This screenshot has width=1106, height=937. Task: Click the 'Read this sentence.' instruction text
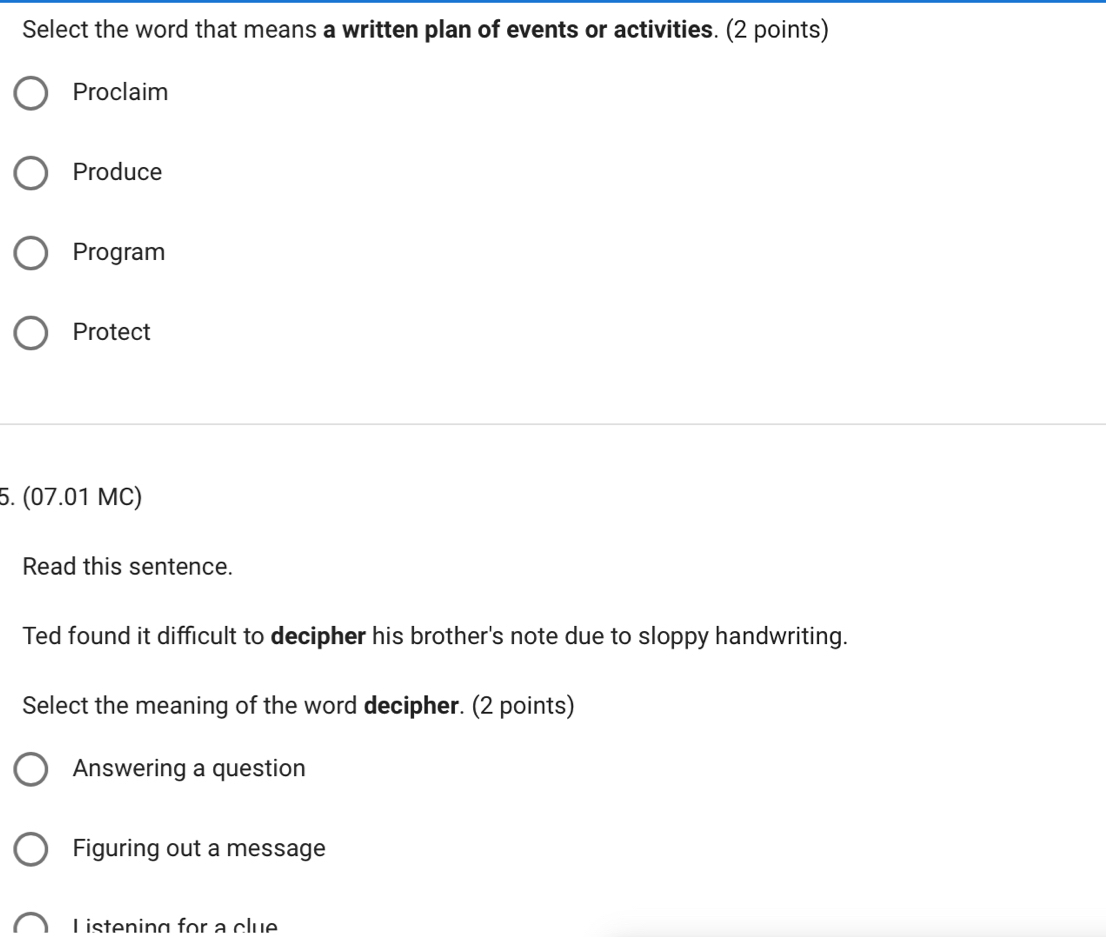point(127,567)
